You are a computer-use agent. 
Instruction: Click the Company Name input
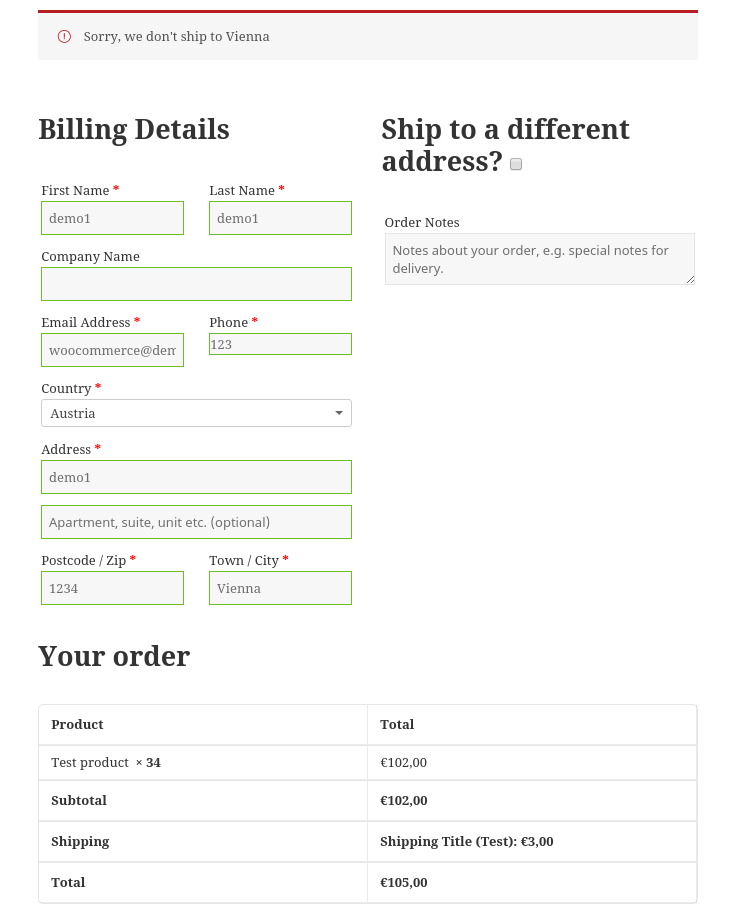[x=196, y=284]
